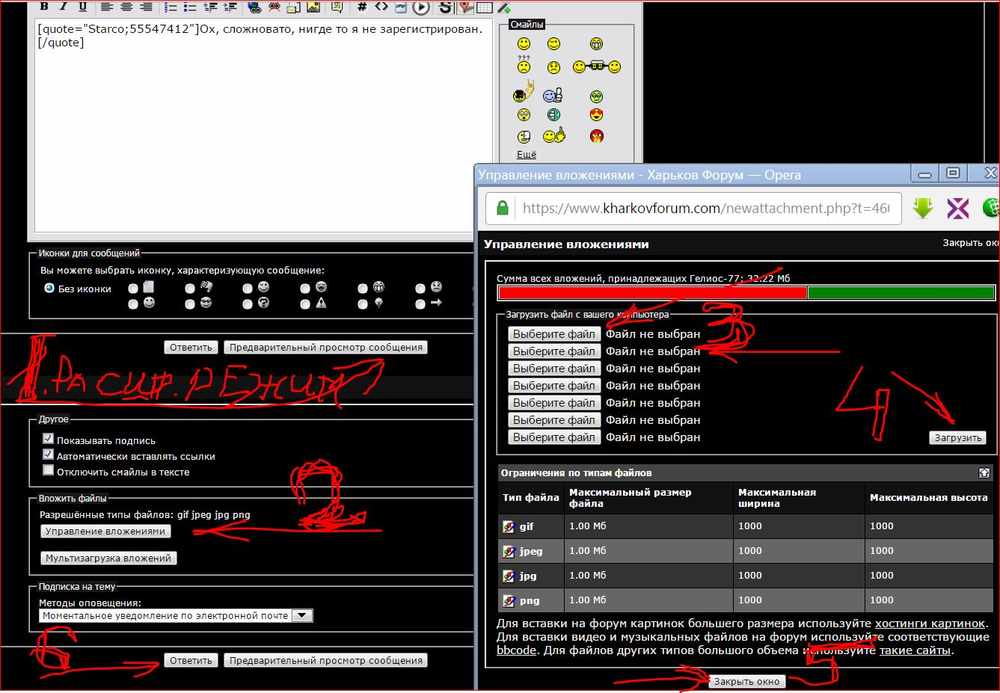Collapse the 'Ограничения по типам файлов' section
1000x693 pixels.
click(985, 472)
